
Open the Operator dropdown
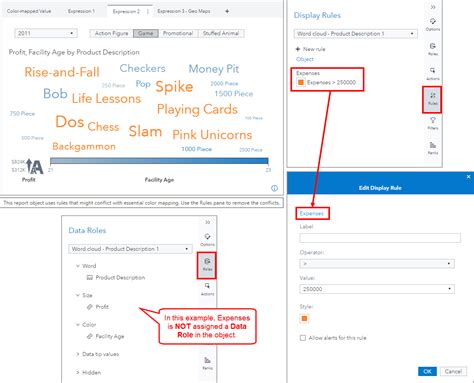377,264
